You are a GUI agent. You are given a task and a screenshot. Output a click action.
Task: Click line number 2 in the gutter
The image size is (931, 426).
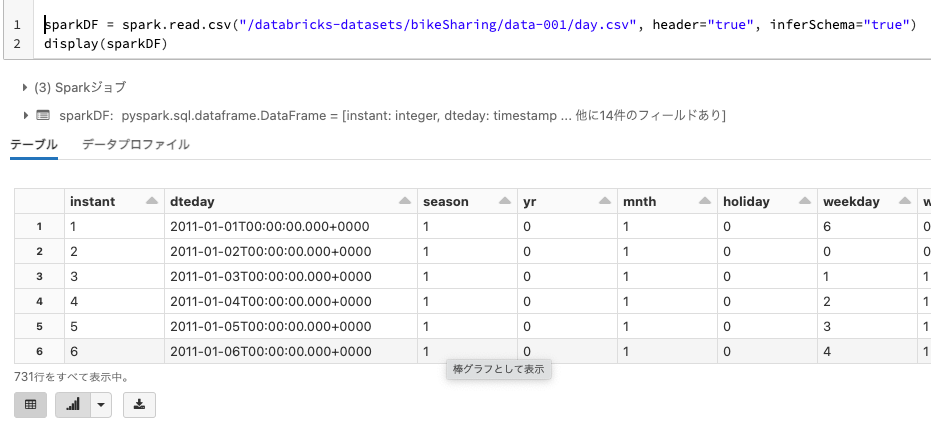coord(17,44)
